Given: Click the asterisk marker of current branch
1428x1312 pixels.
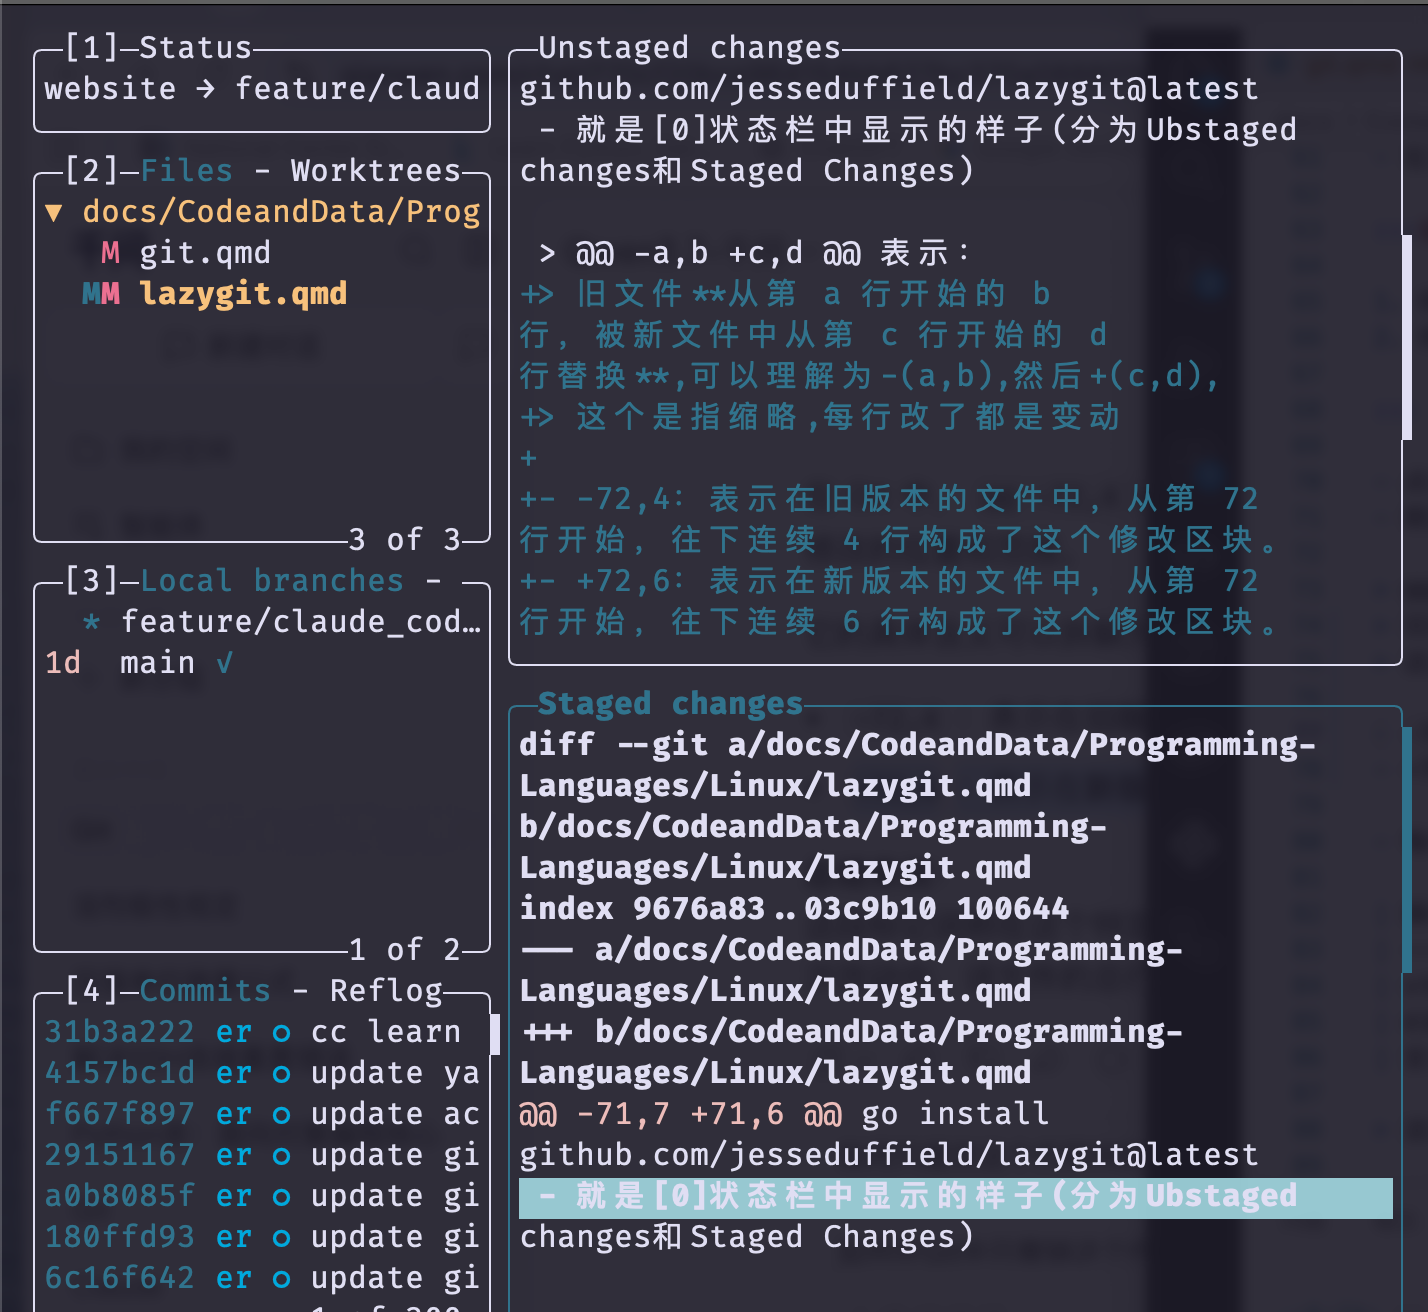Looking at the screenshot, I should tap(92, 622).
